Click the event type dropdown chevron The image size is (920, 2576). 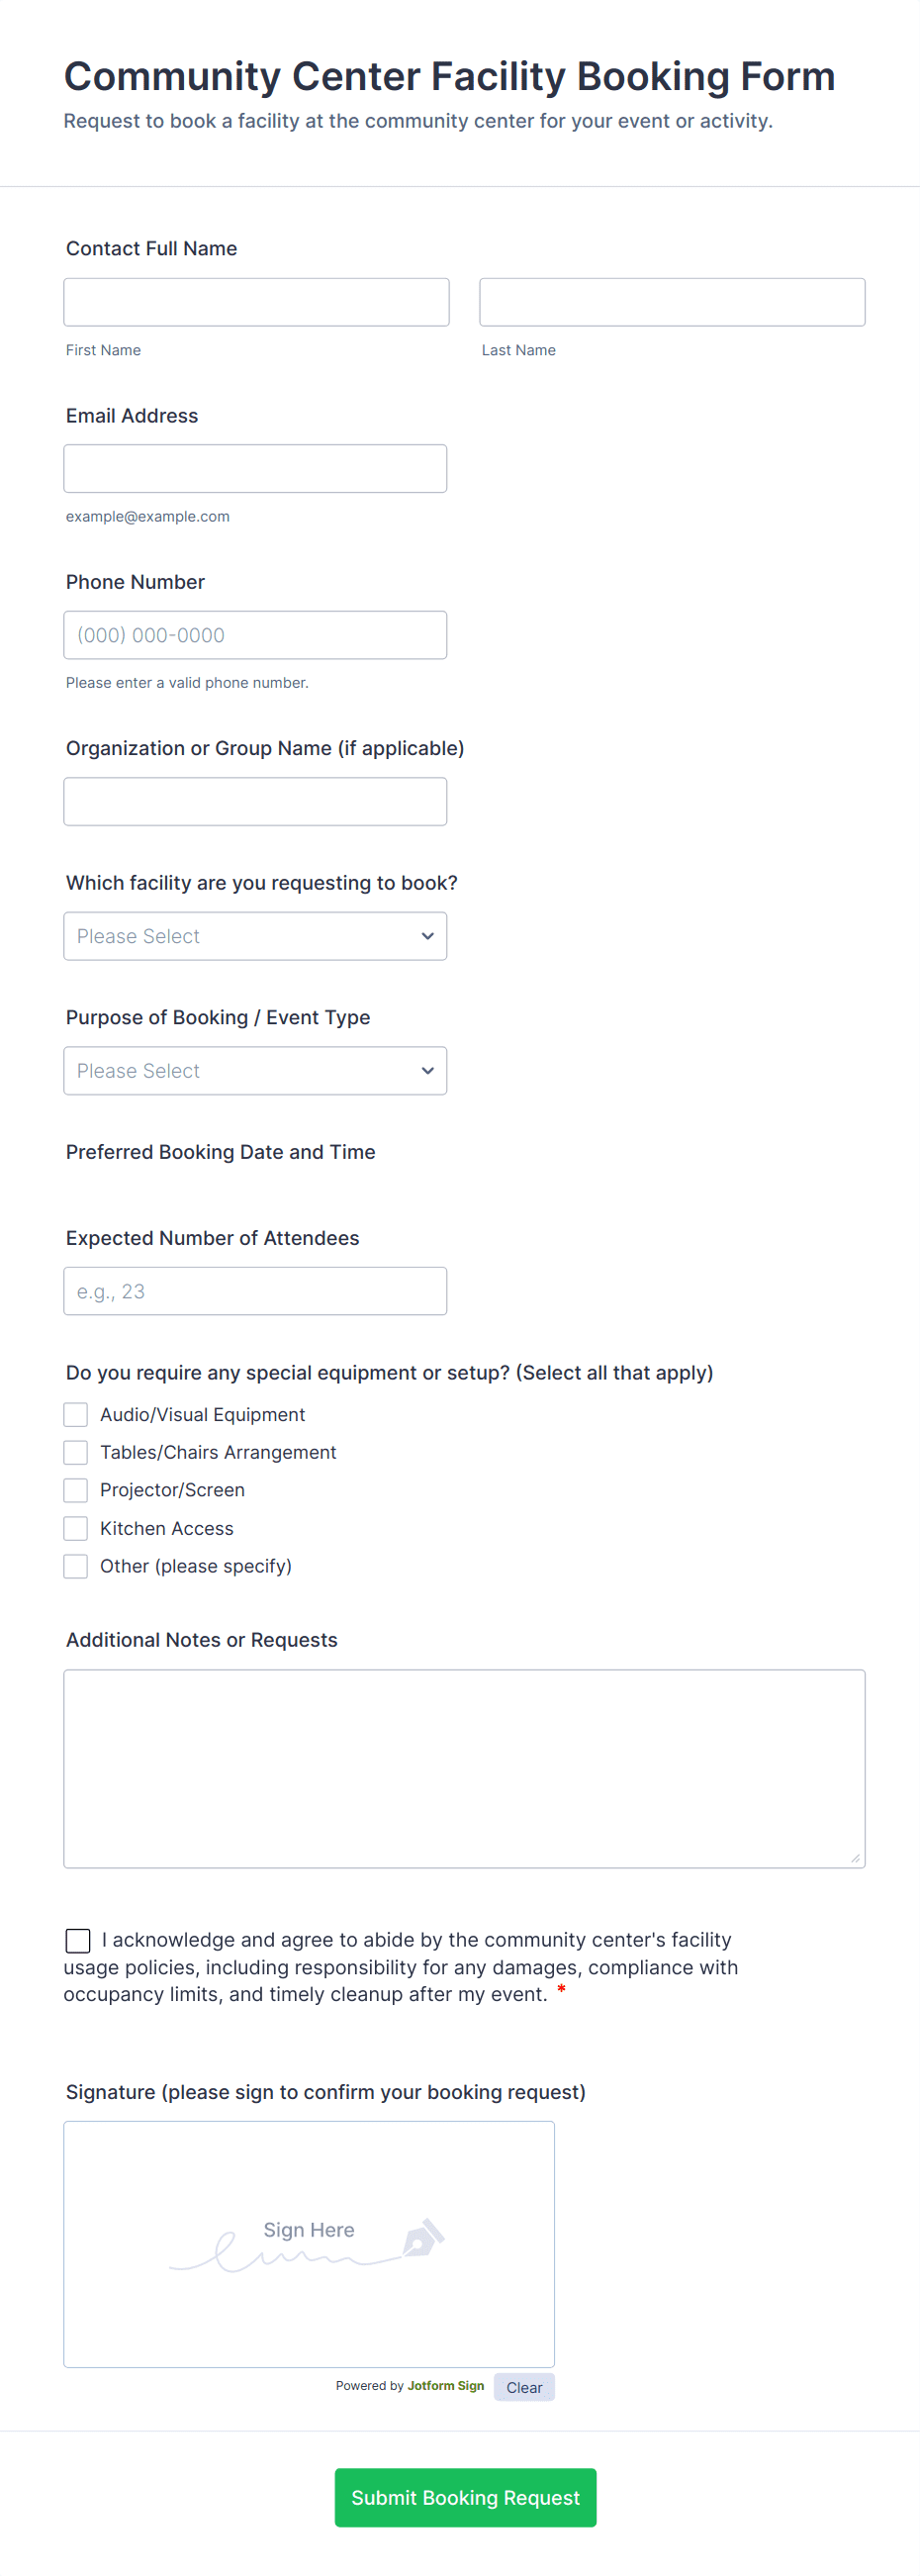coord(428,1071)
